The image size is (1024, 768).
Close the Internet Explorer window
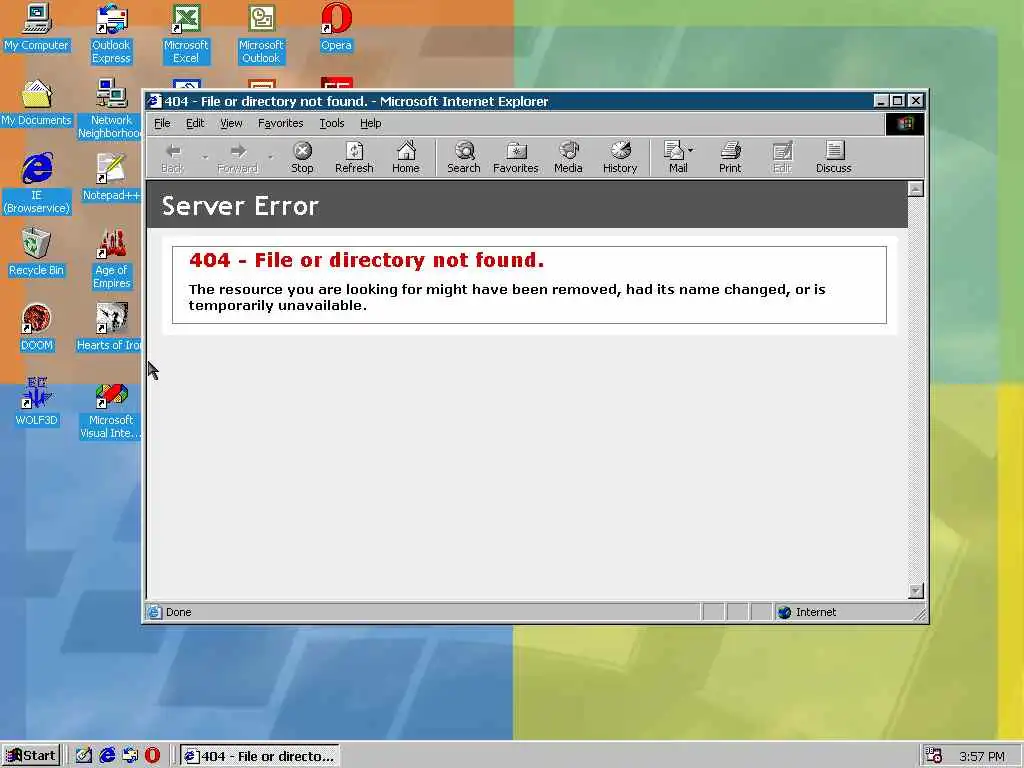click(916, 101)
